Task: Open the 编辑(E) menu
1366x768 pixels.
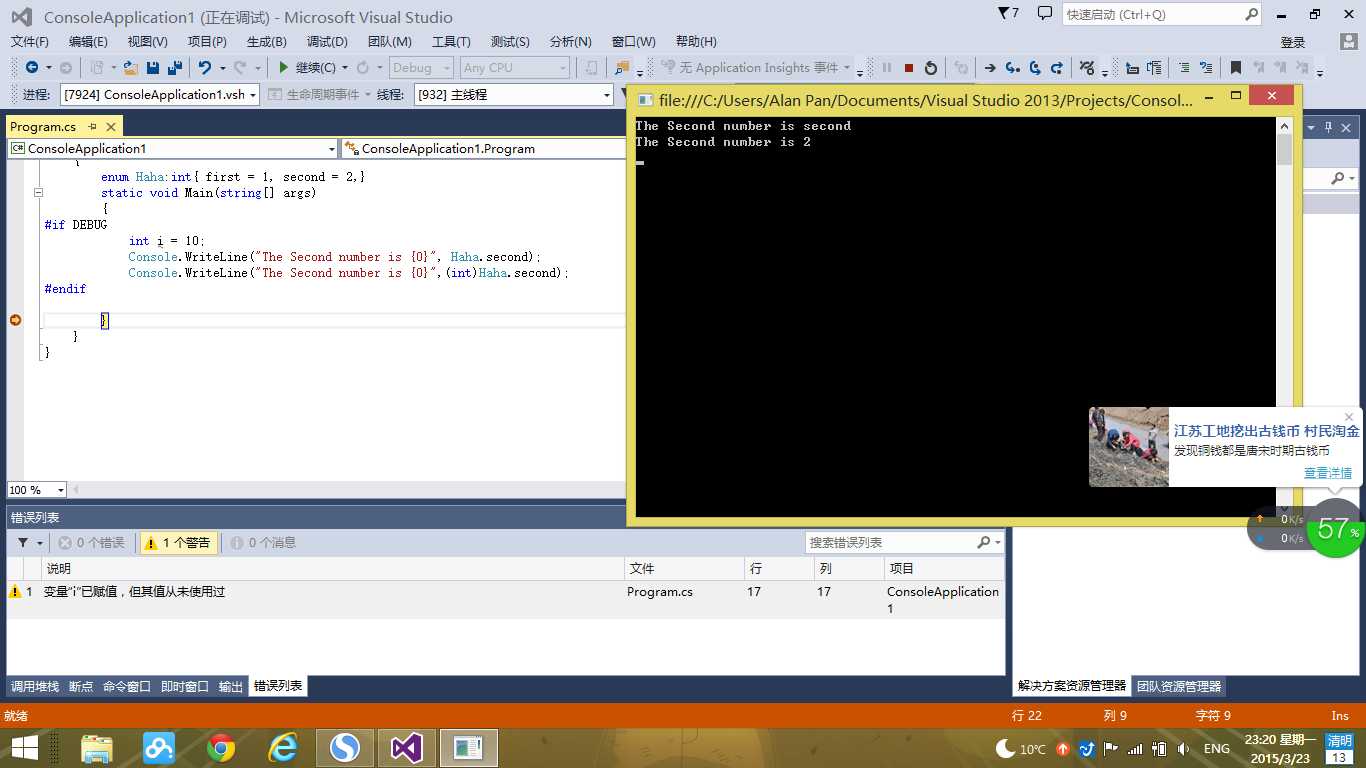Action: (x=88, y=41)
